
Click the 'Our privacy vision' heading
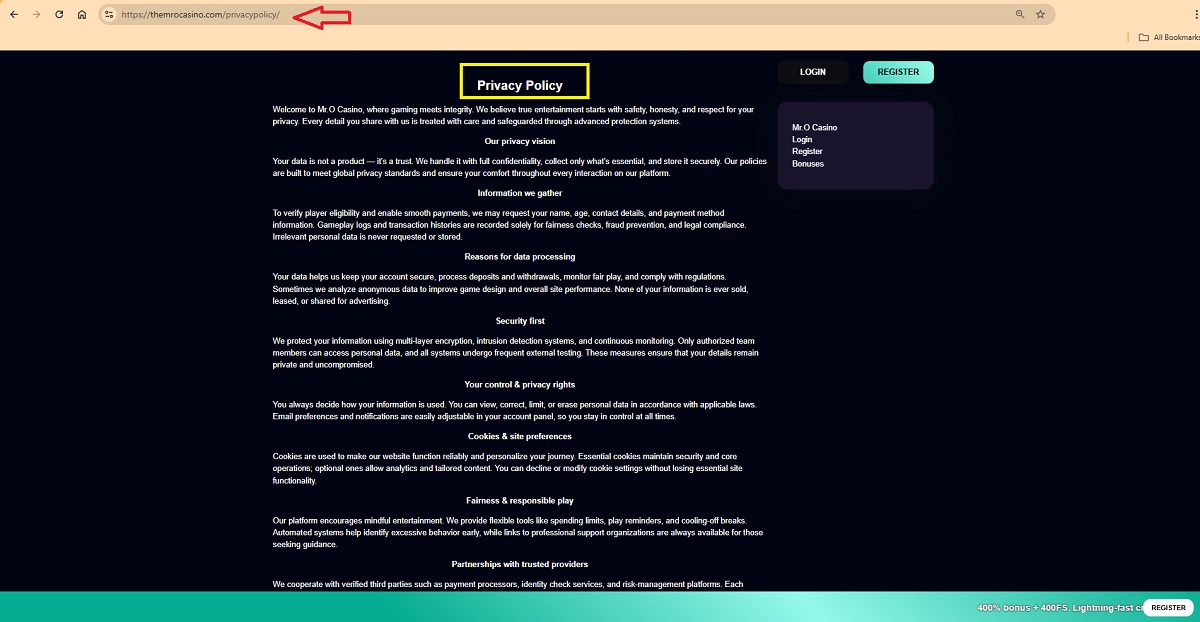[520, 142]
